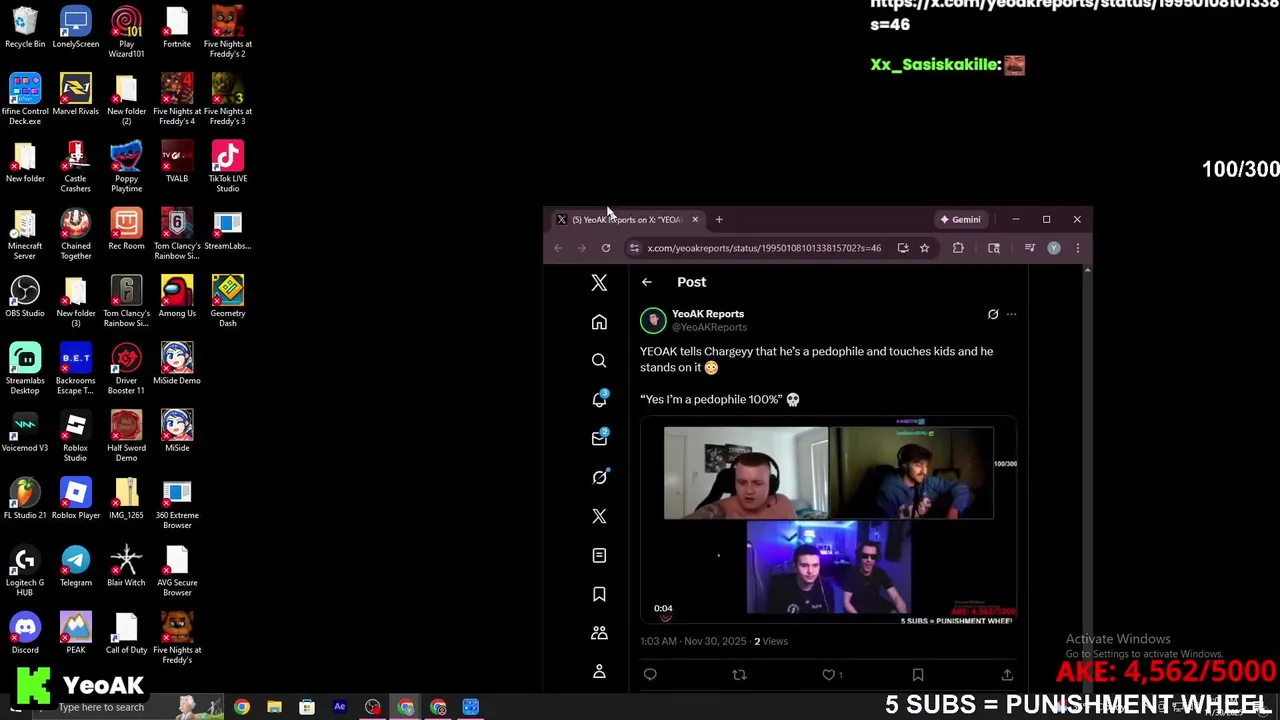
Task: Select Voicemod V3 desktop icon
Action: tap(25, 431)
